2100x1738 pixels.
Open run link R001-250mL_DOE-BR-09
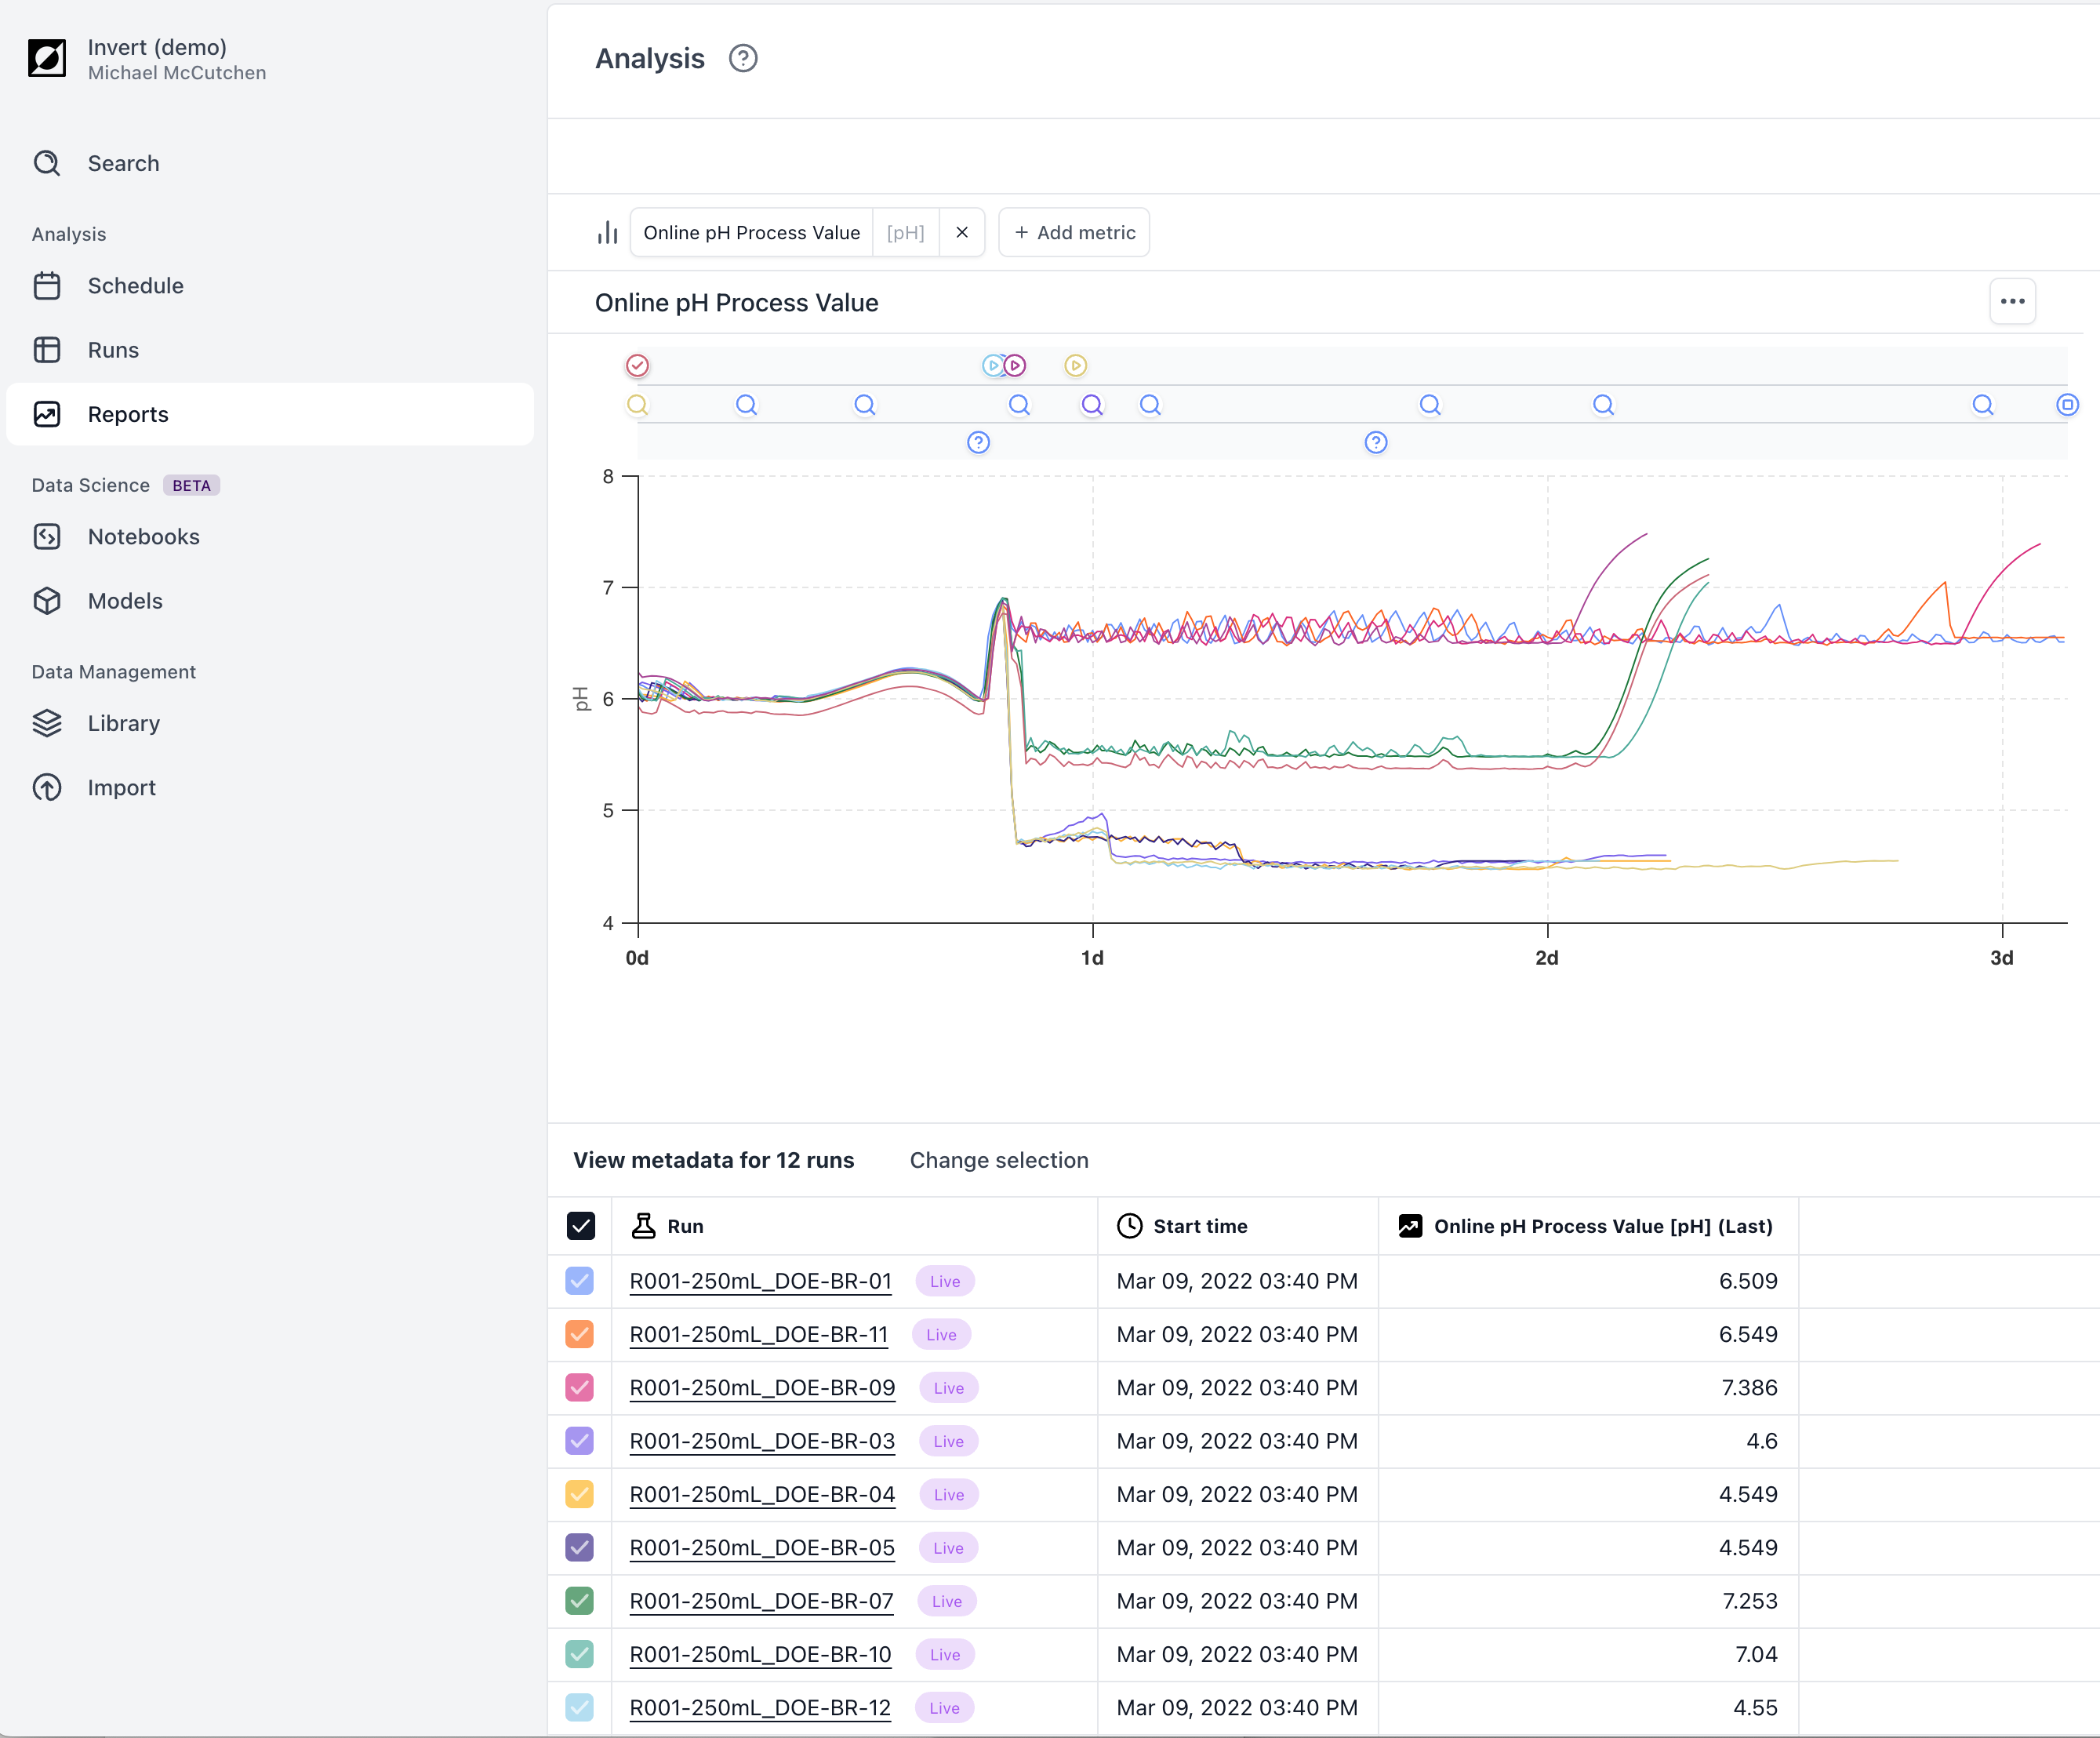(x=762, y=1388)
